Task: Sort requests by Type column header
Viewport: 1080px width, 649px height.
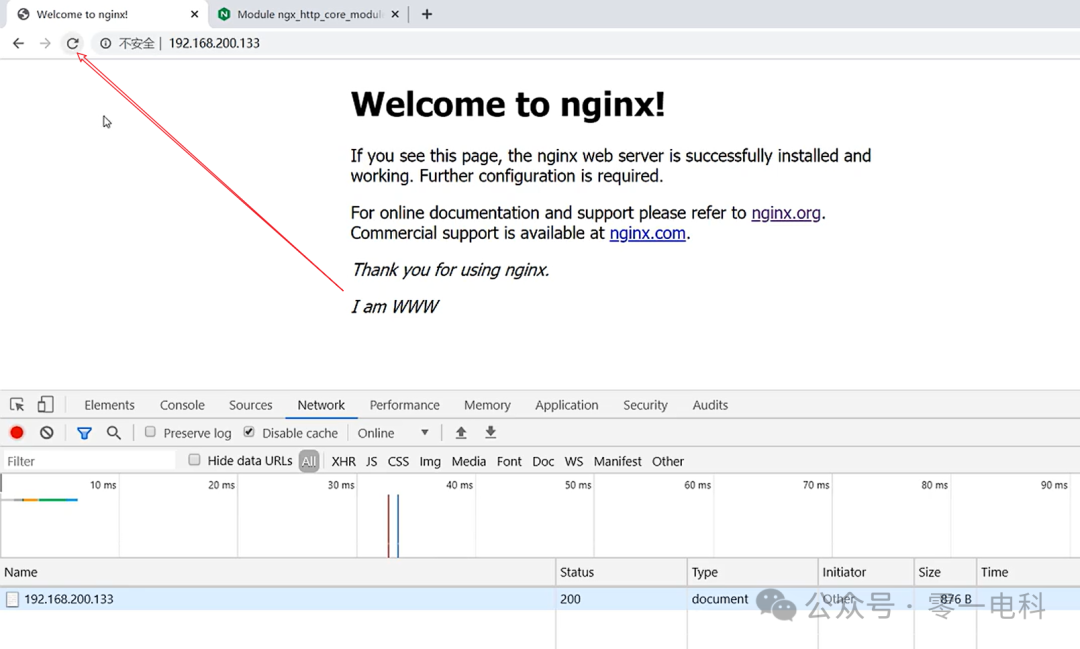Action: (752, 572)
